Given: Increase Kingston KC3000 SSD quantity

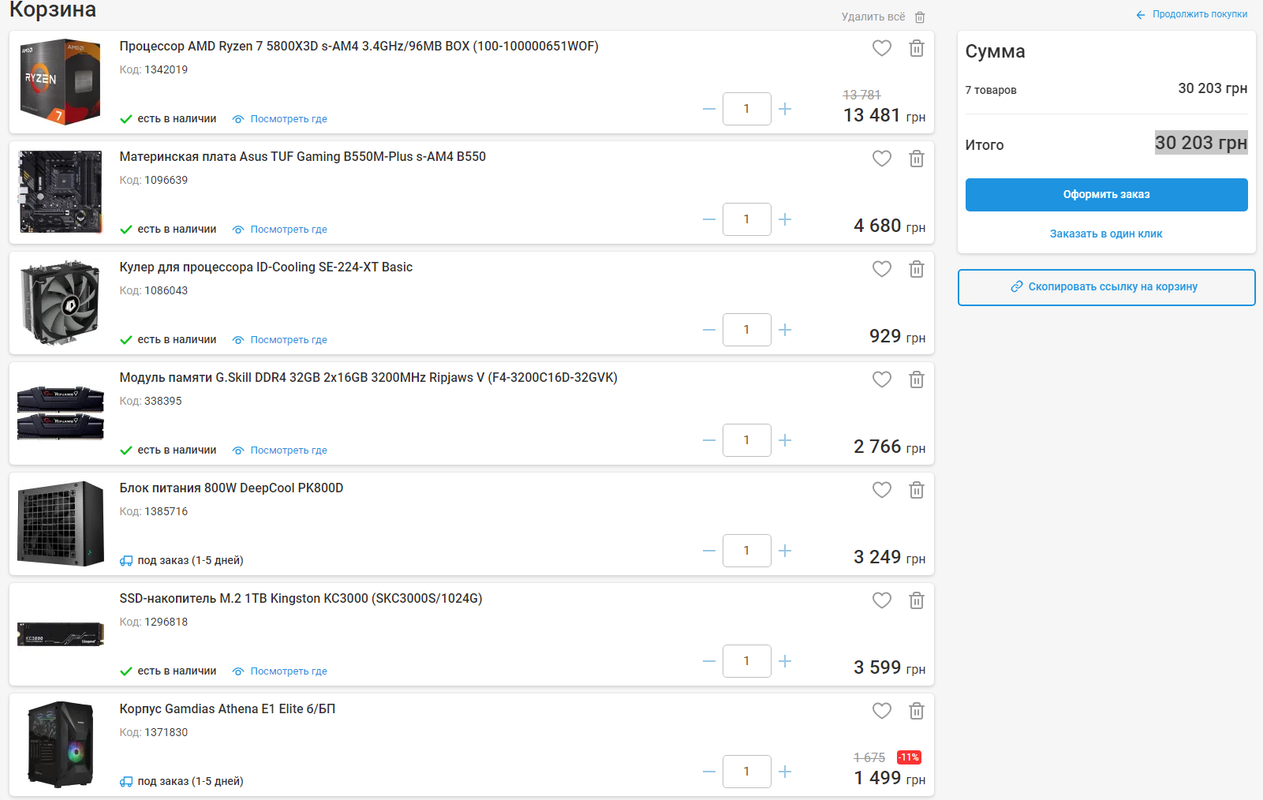Looking at the screenshot, I should pyautogui.click(x=785, y=661).
